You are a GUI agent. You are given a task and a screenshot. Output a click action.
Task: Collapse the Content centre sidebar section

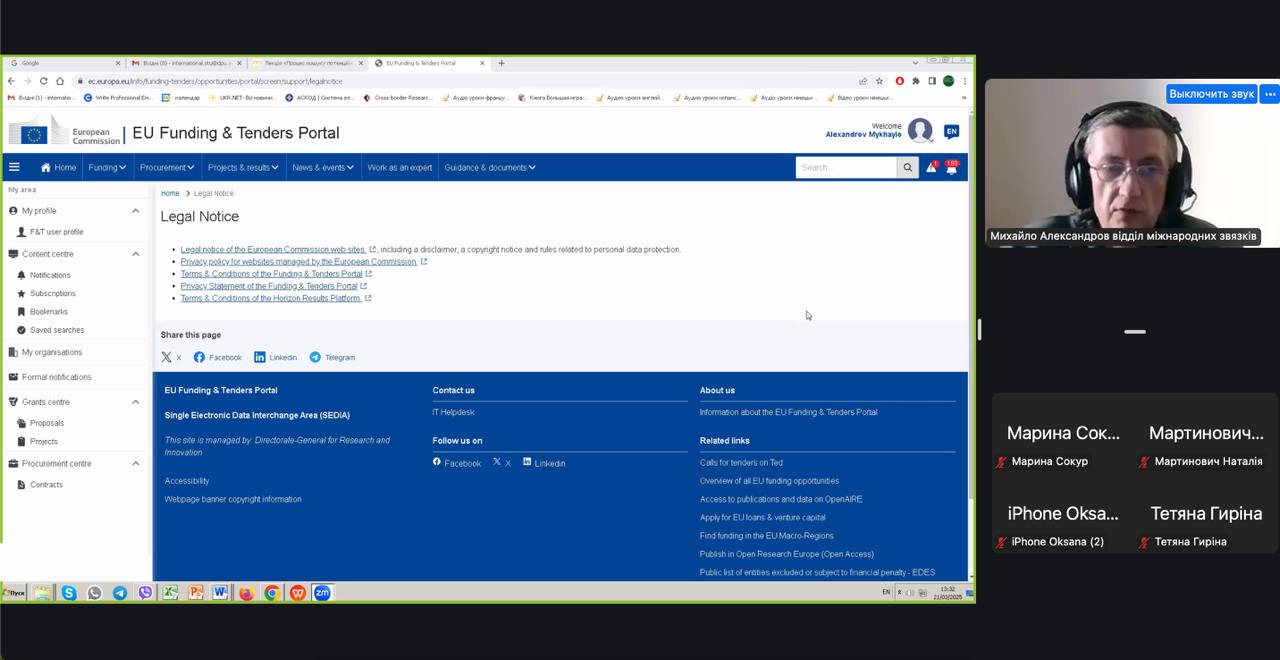pos(136,254)
